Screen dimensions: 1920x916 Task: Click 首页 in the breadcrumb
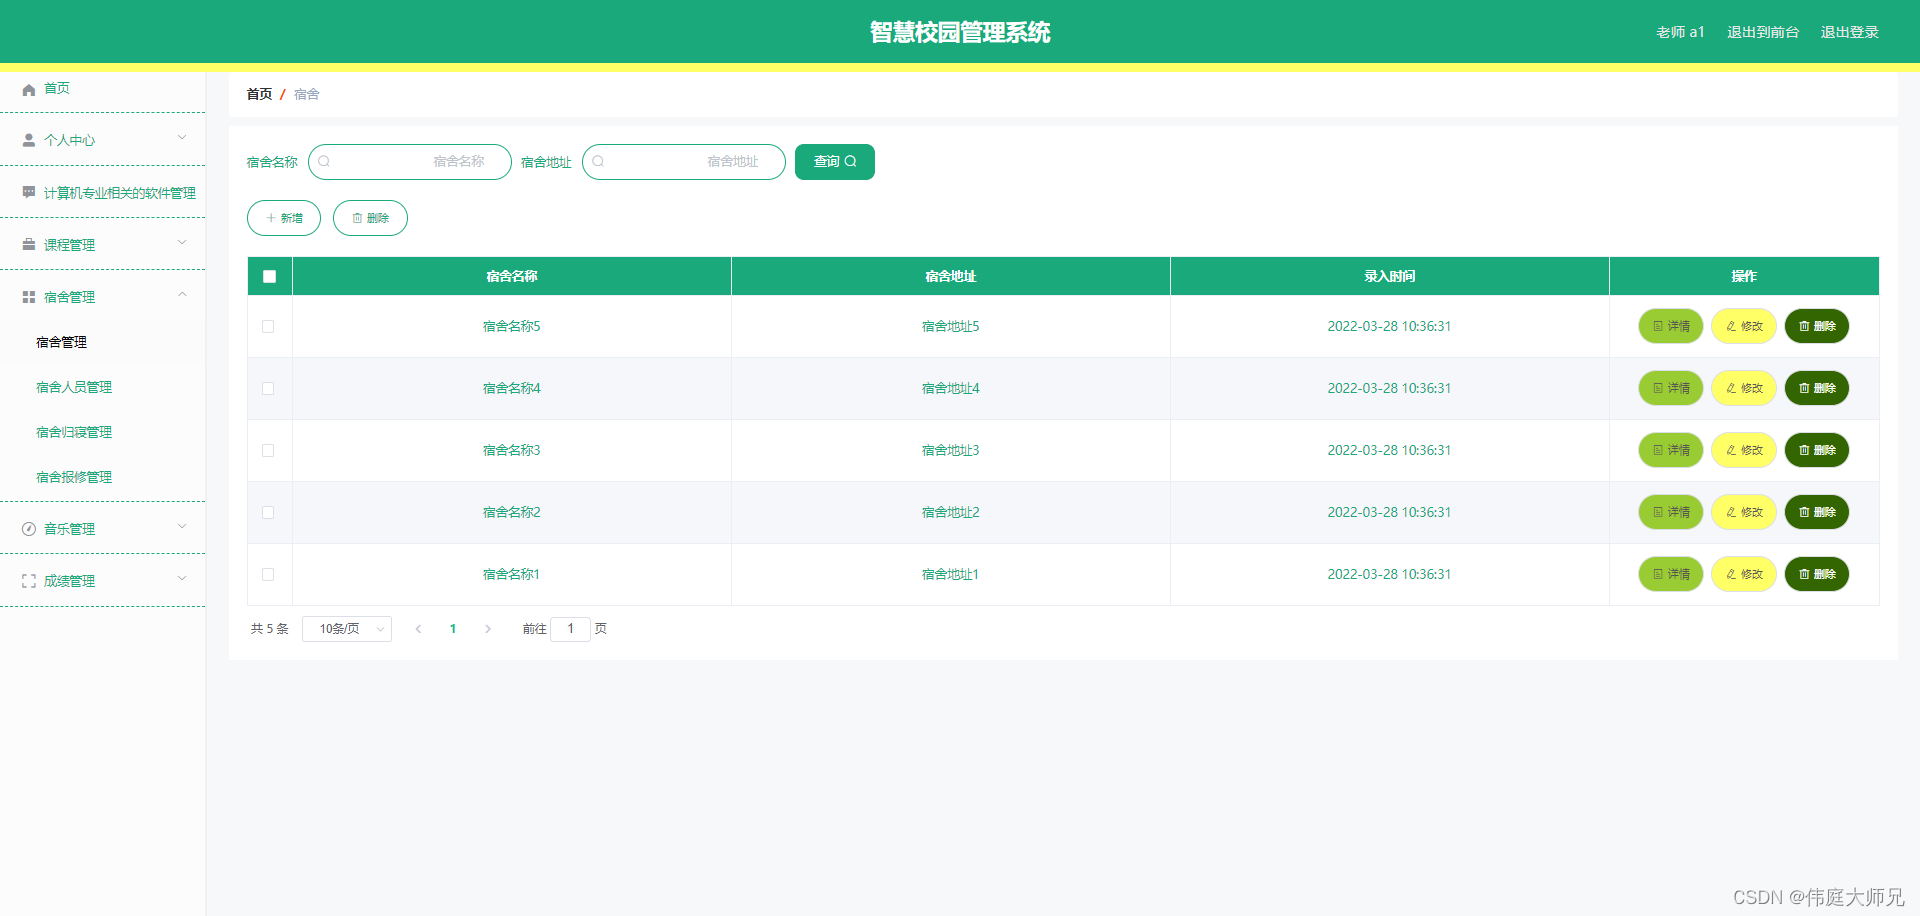coord(258,93)
